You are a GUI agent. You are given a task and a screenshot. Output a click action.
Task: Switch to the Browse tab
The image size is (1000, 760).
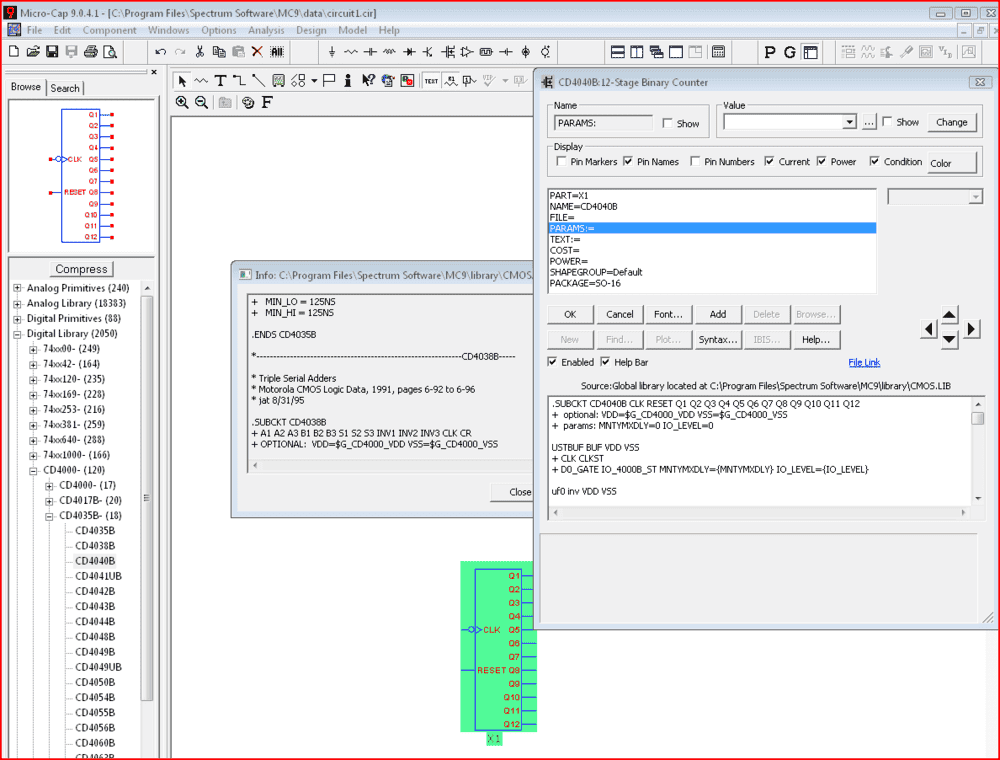[26, 87]
